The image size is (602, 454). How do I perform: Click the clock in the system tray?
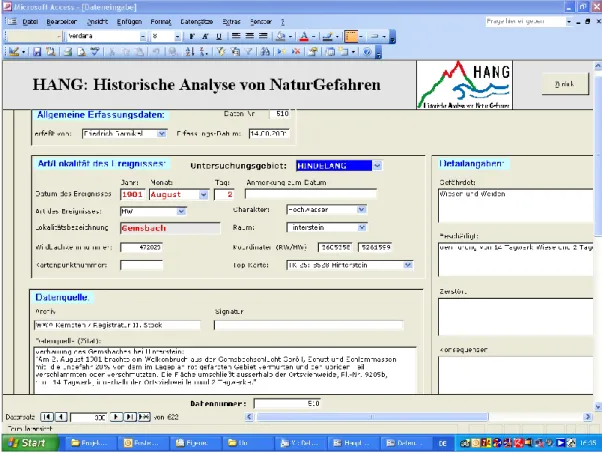tap(588, 443)
